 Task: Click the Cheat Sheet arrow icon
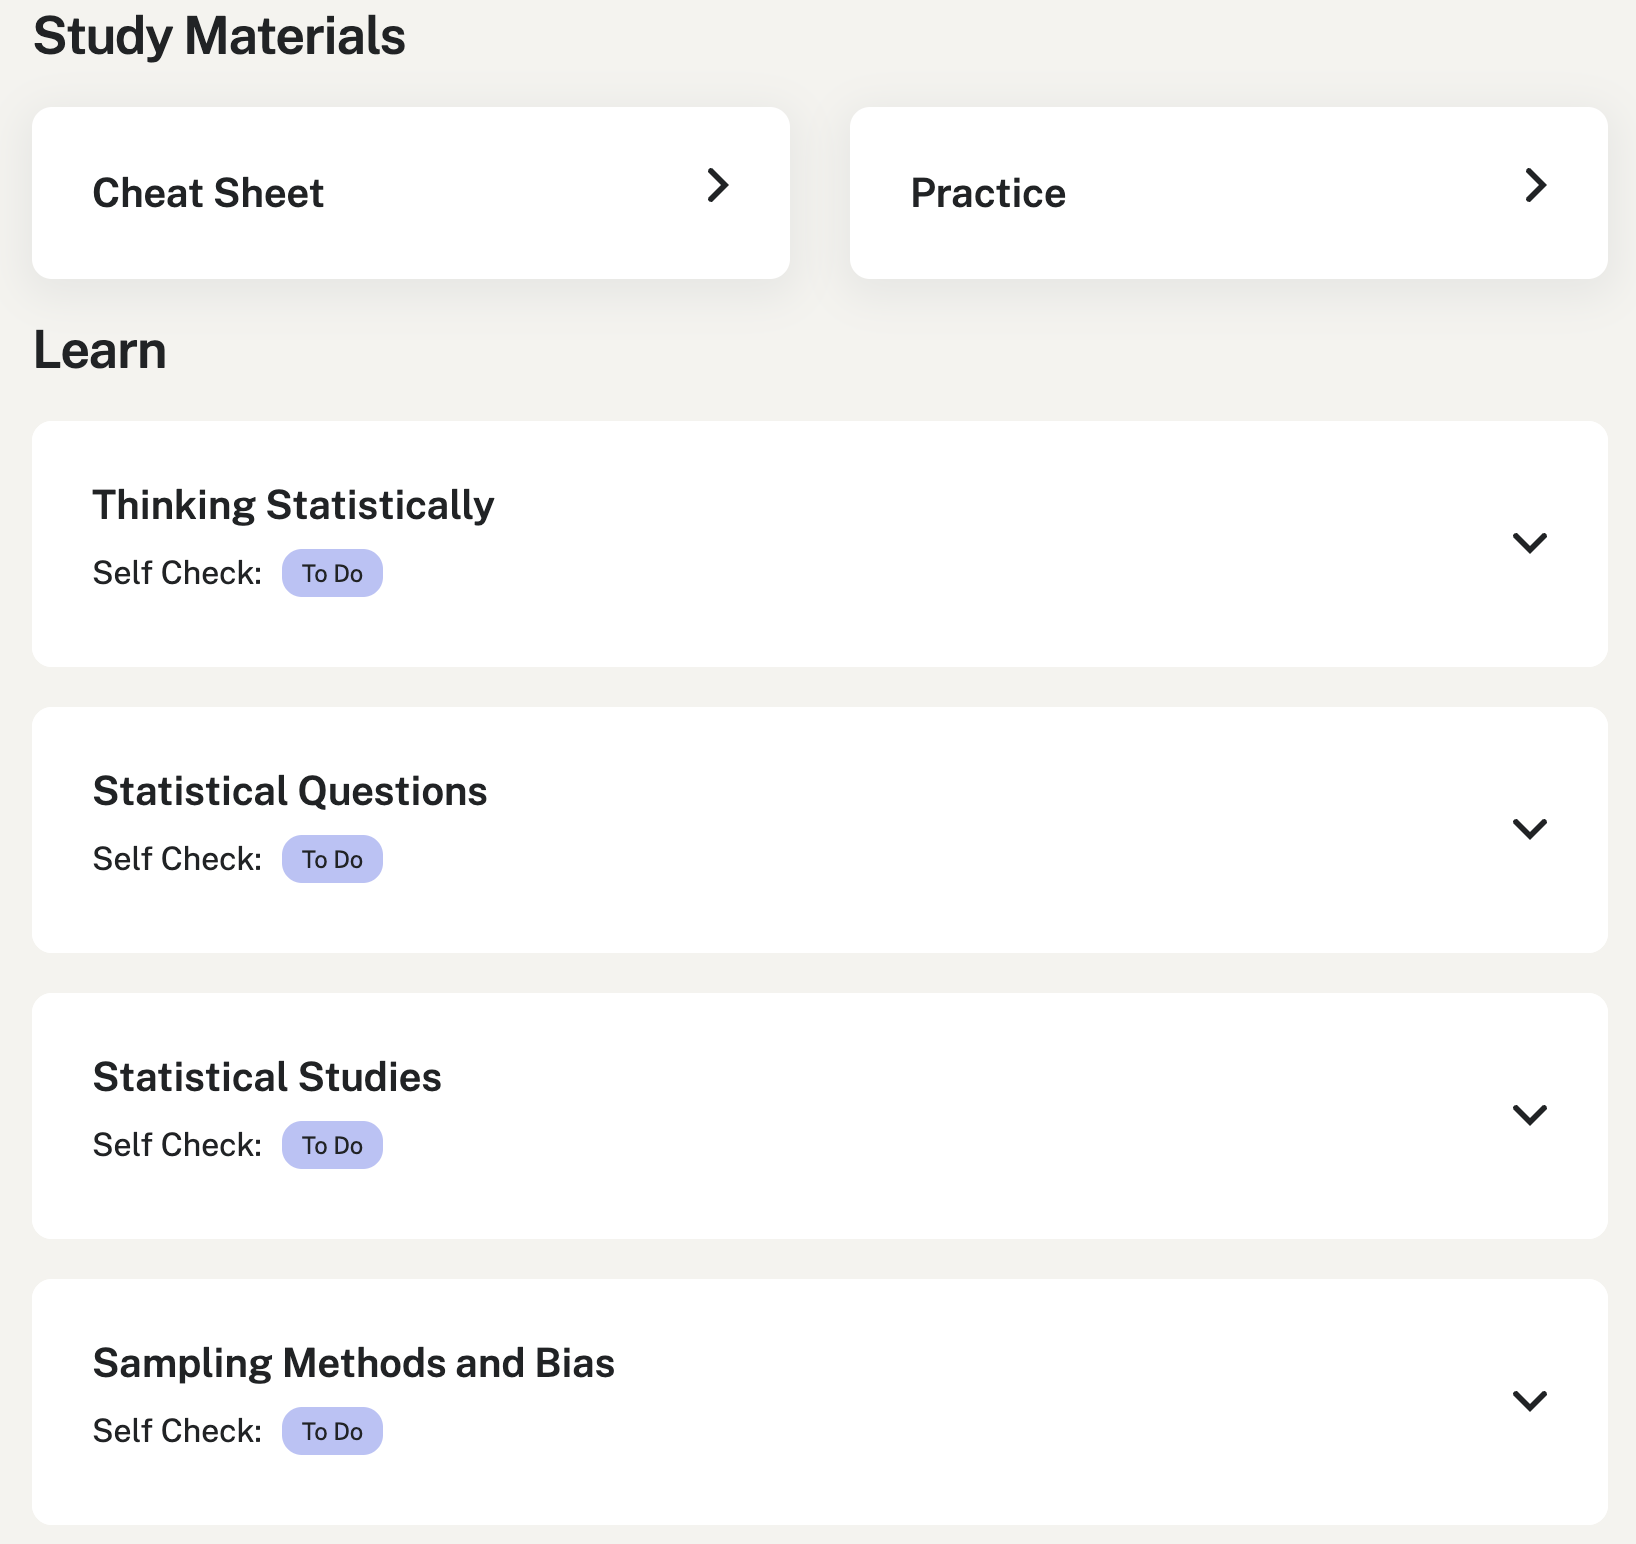click(x=718, y=186)
